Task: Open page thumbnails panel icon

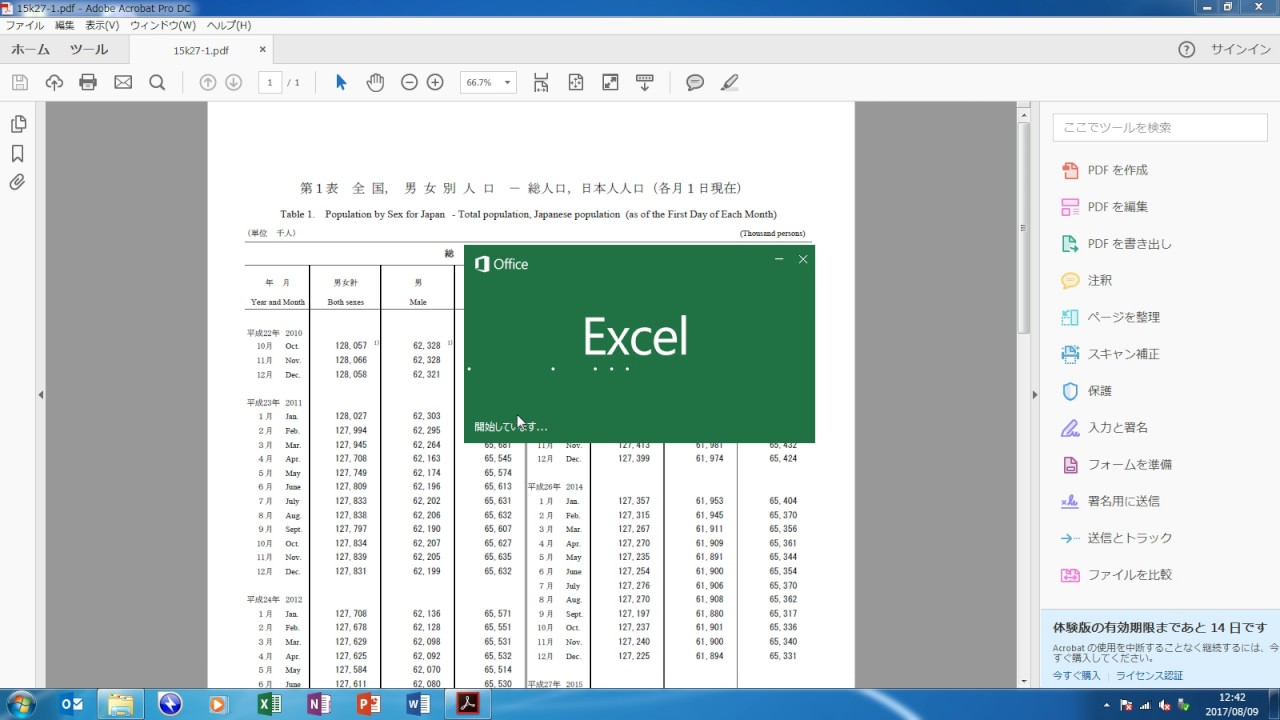Action: point(18,124)
